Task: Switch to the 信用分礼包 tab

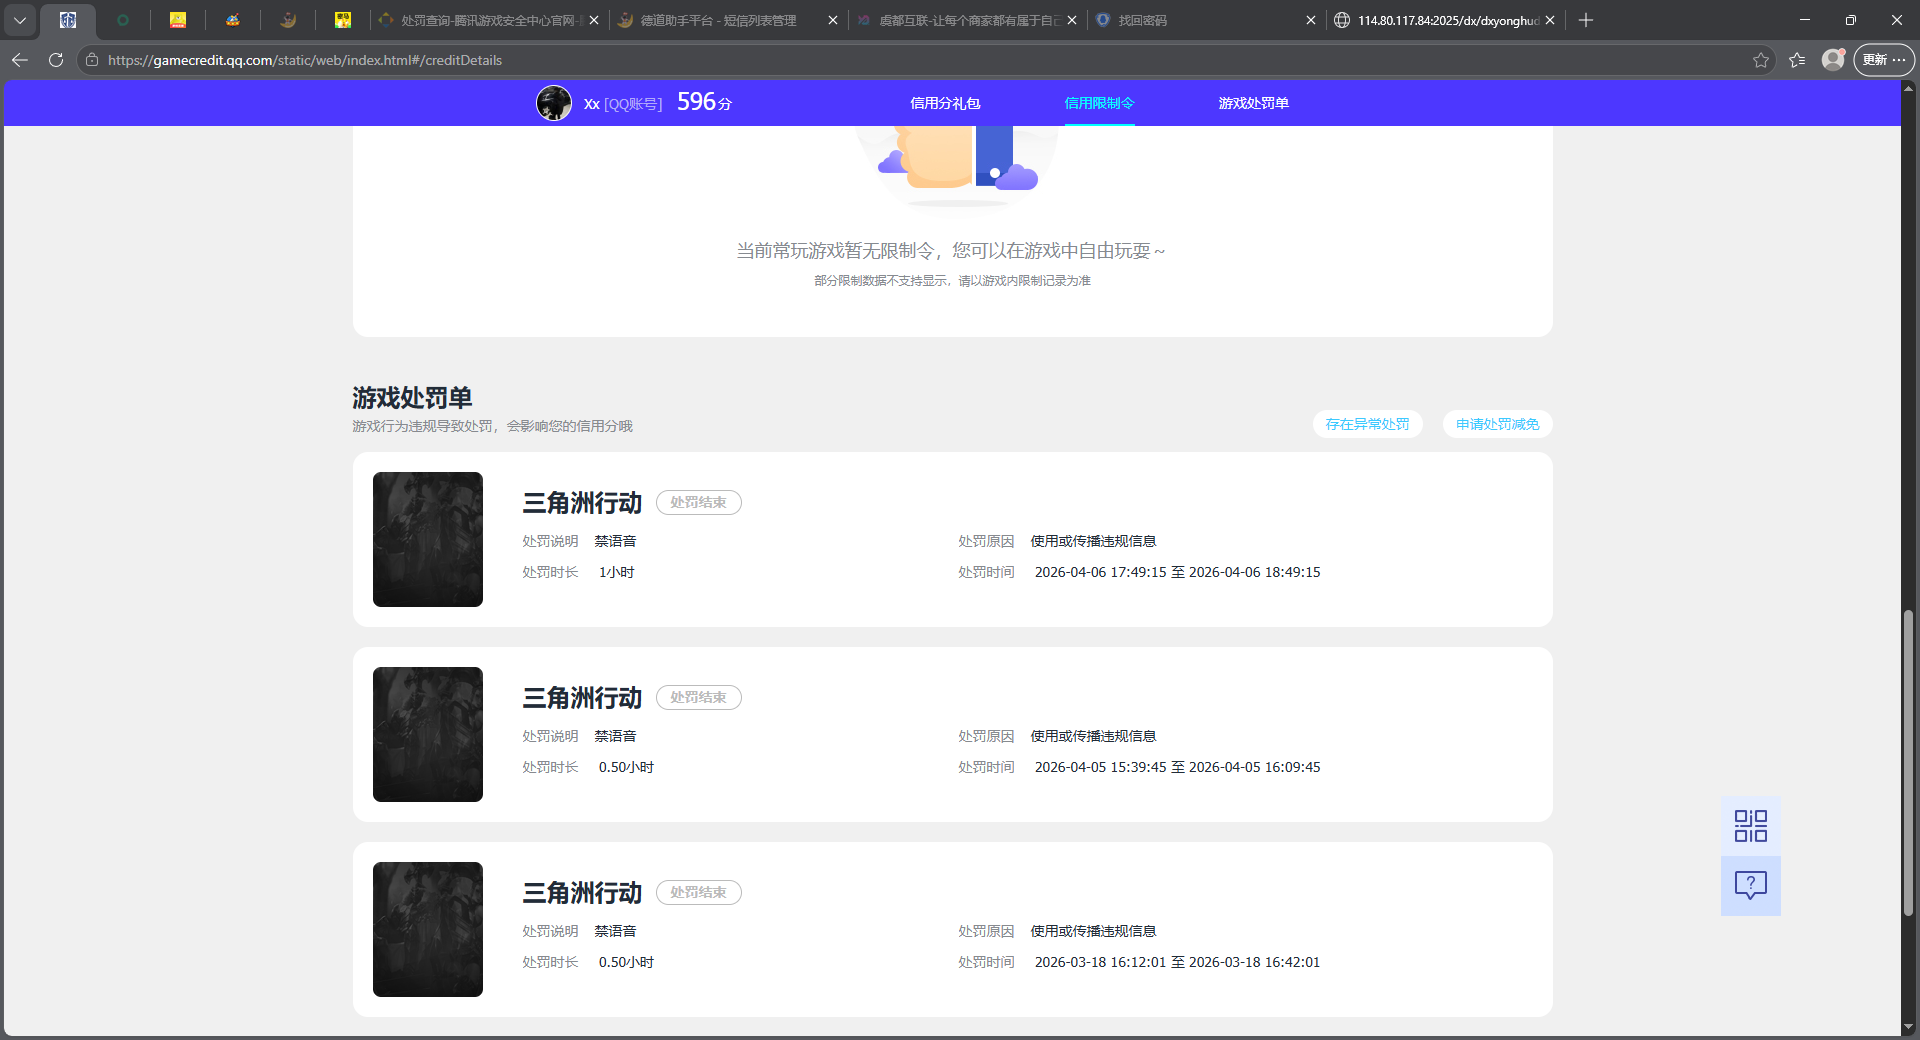Action: click(x=945, y=102)
